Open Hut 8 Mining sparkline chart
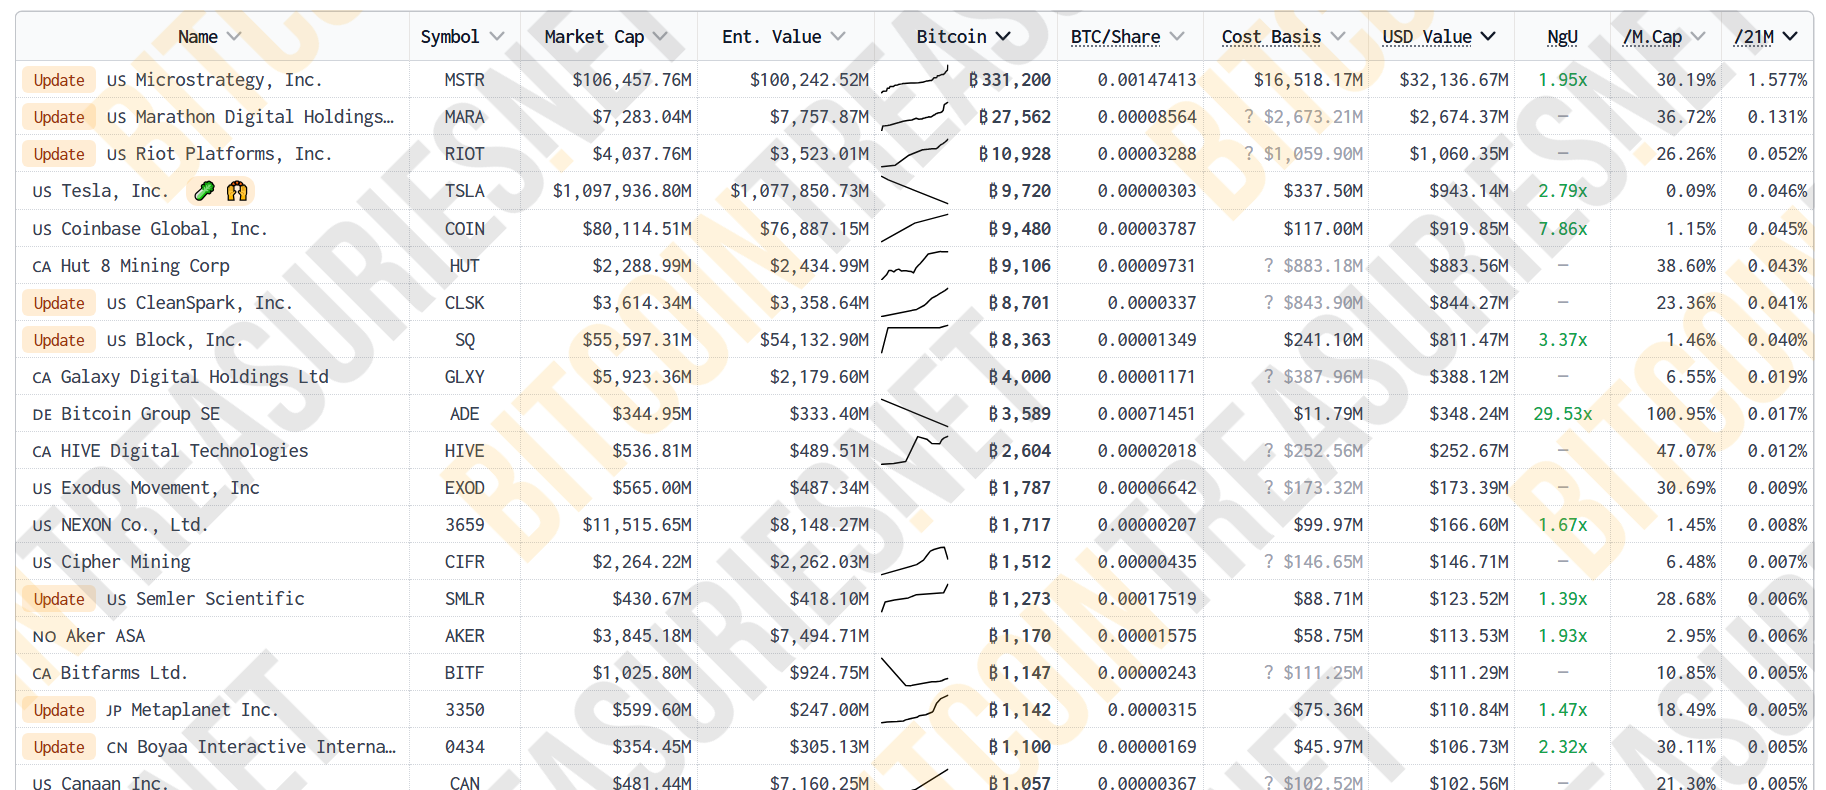Screen dimensions: 1826x790 (x=914, y=265)
